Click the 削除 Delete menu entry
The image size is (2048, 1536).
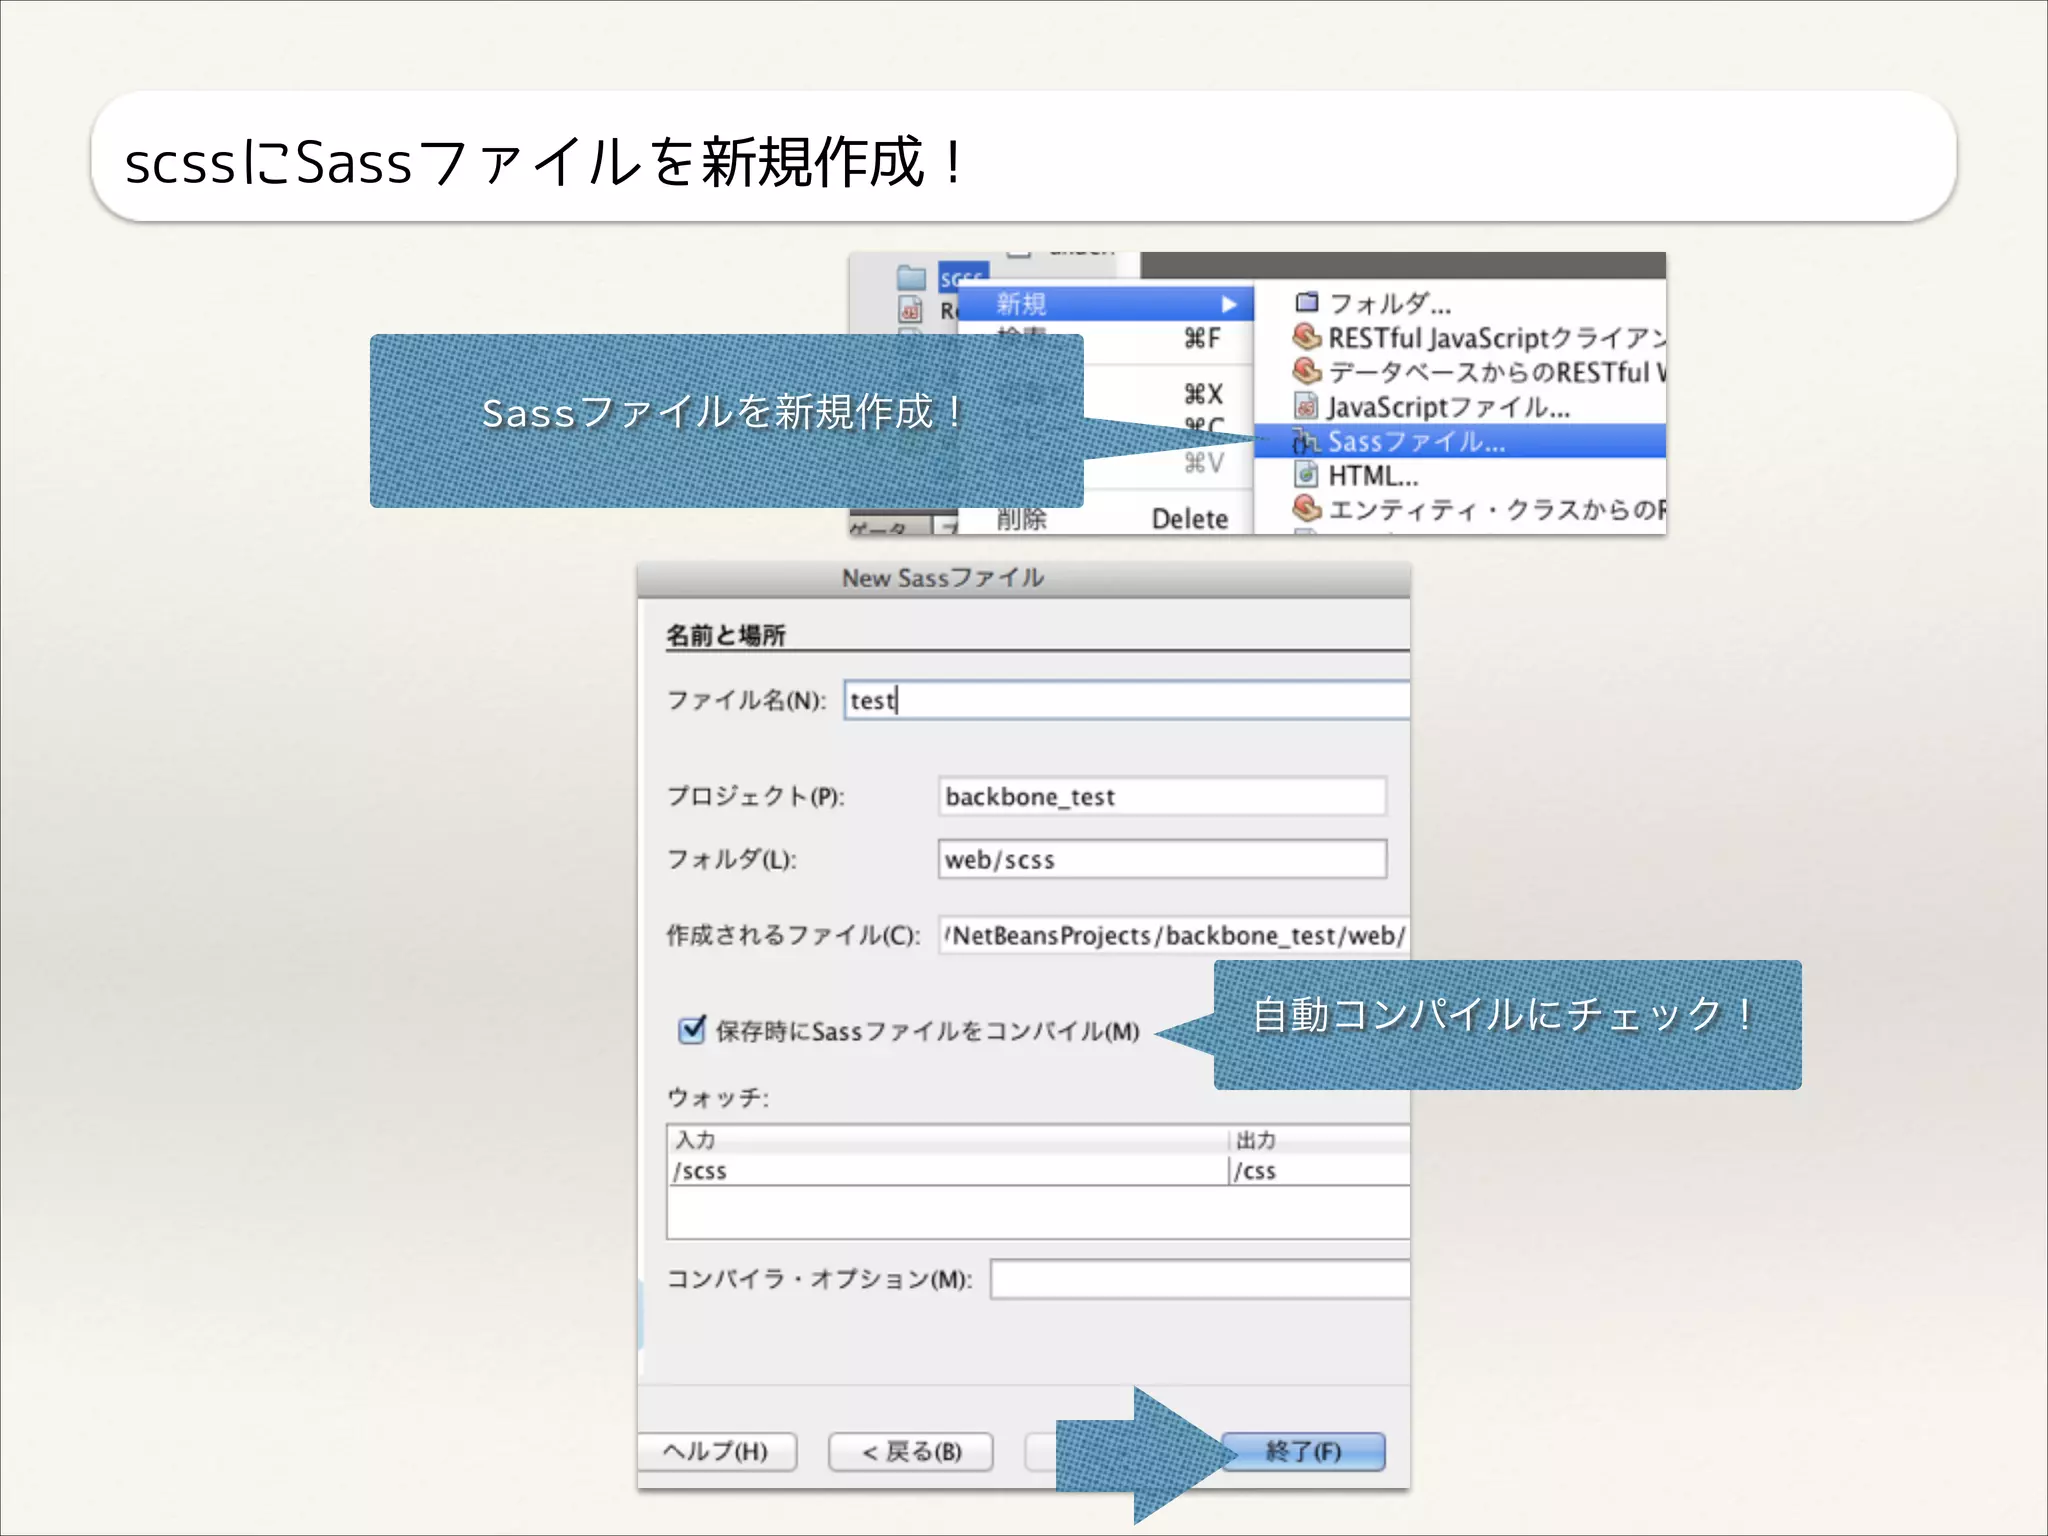[1105, 518]
